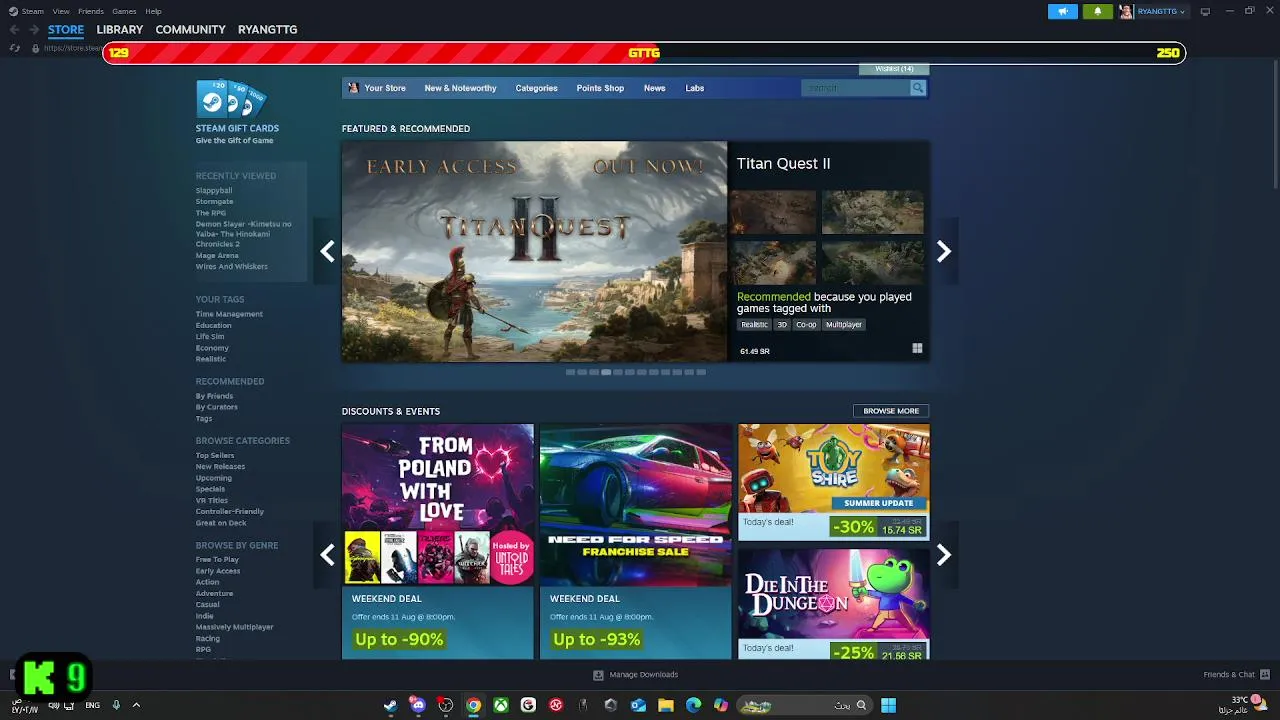1280x720 pixels.
Task: Open the Windows Start button
Action: [x=888, y=705]
